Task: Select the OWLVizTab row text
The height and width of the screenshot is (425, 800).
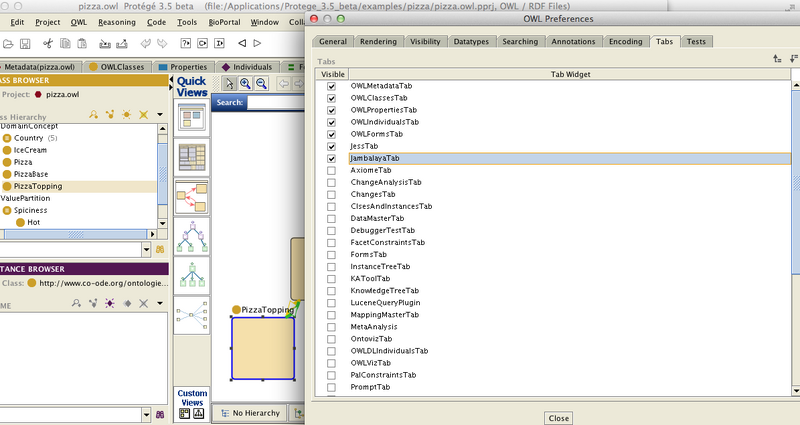Action: pyautogui.click(x=370, y=363)
